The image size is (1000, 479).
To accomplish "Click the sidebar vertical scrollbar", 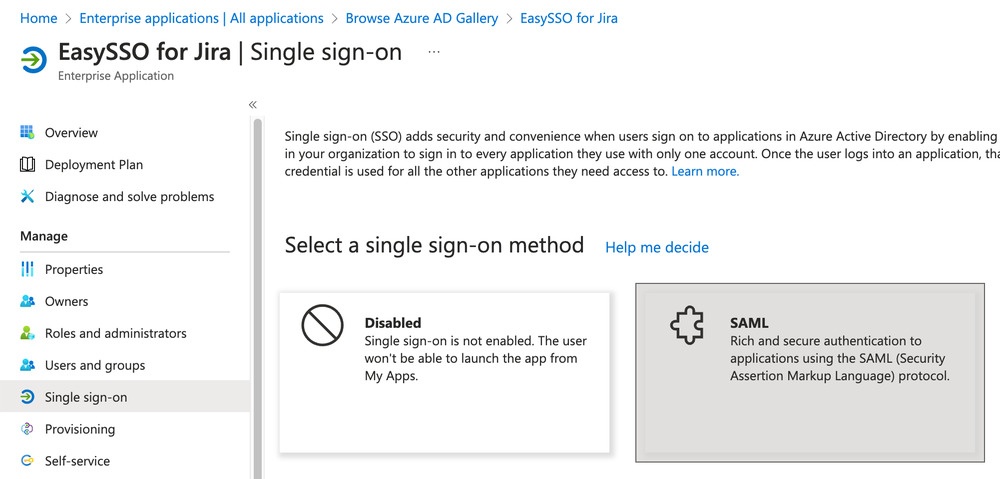I will coord(258,298).
